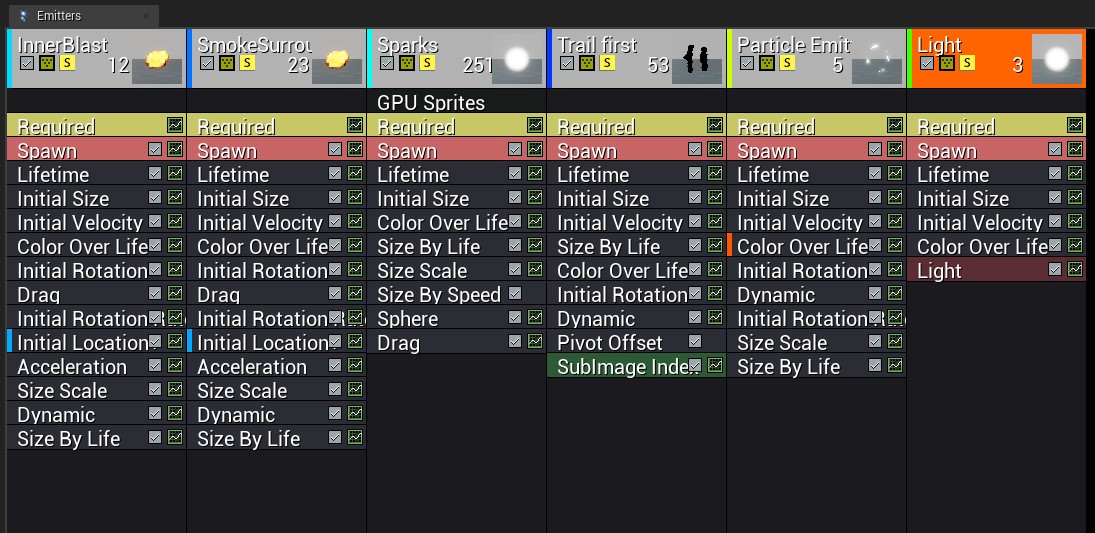Click graph icon for SubImage Index module
Viewport: 1095px width, 533px height.
[x=715, y=365]
